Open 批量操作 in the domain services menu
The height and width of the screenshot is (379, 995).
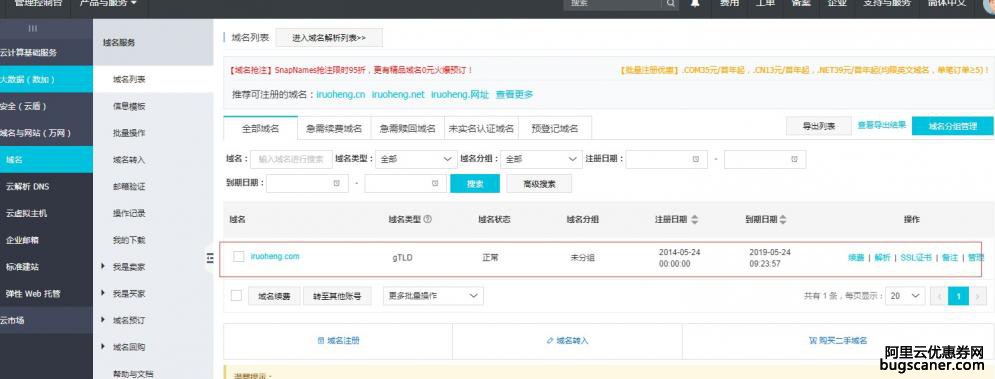point(129,133)
